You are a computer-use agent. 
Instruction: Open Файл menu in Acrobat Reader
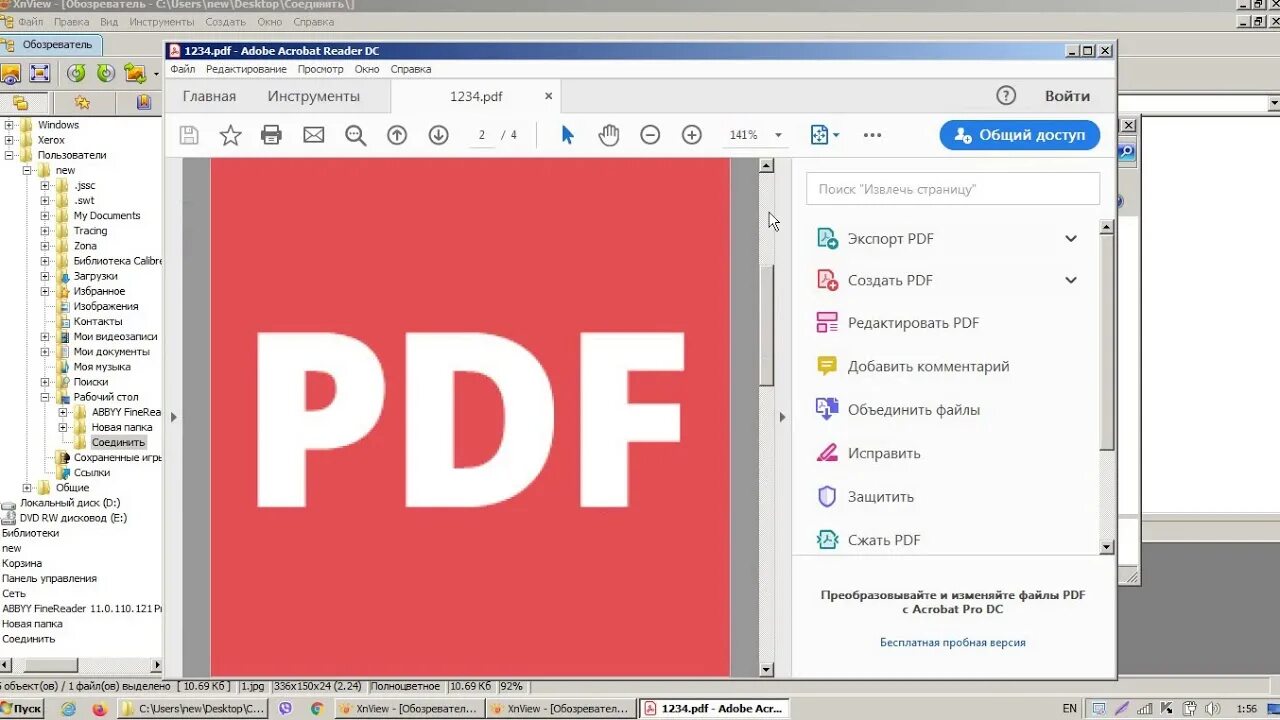[182, 69]
